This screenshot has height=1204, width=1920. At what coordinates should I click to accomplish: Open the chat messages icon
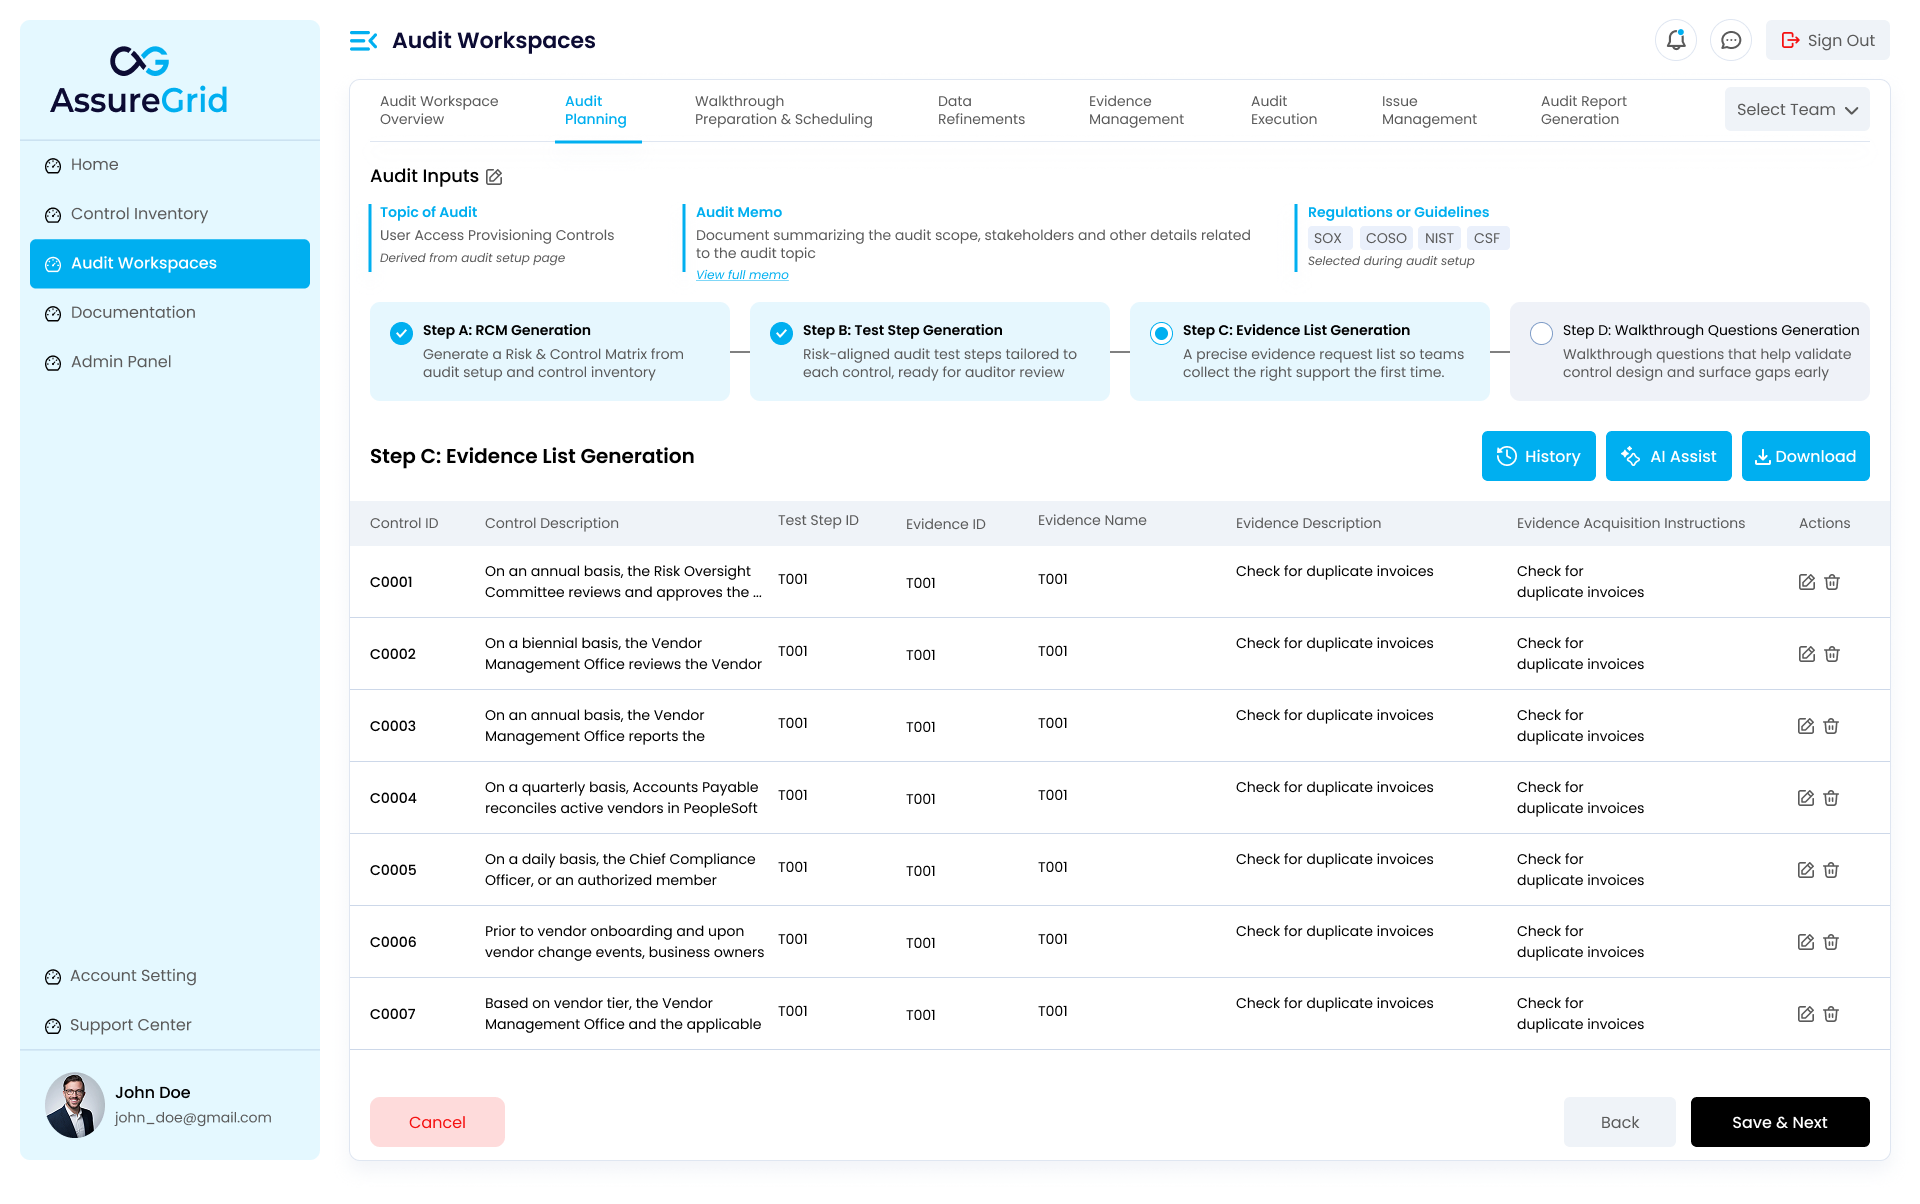[x=1731, y=40]
